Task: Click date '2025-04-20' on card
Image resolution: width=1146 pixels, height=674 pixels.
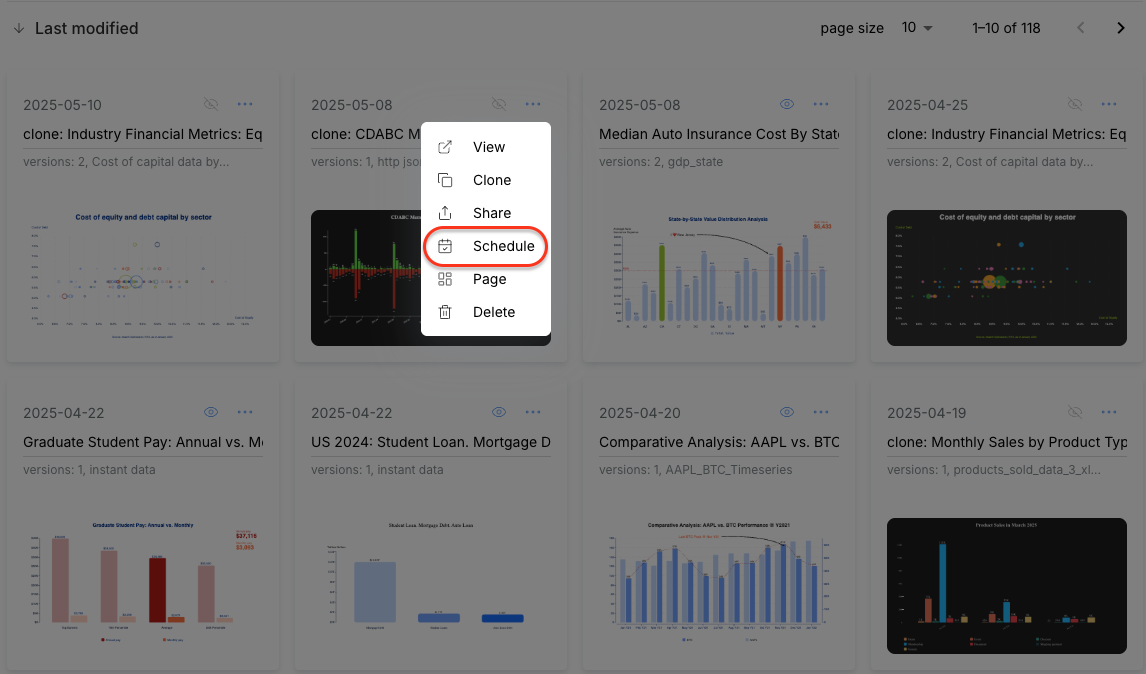Action: tap(640, 413)
